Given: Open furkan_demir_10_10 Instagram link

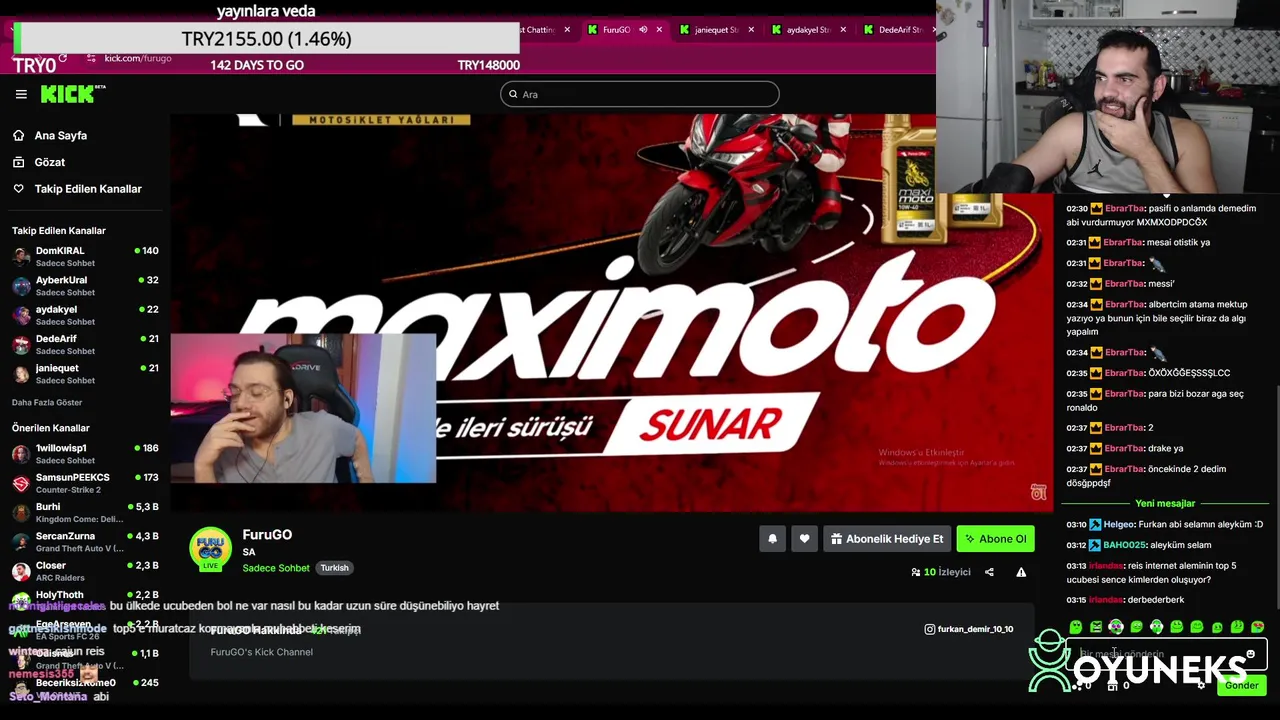Looking at the screenshot, I should point(968,629).
